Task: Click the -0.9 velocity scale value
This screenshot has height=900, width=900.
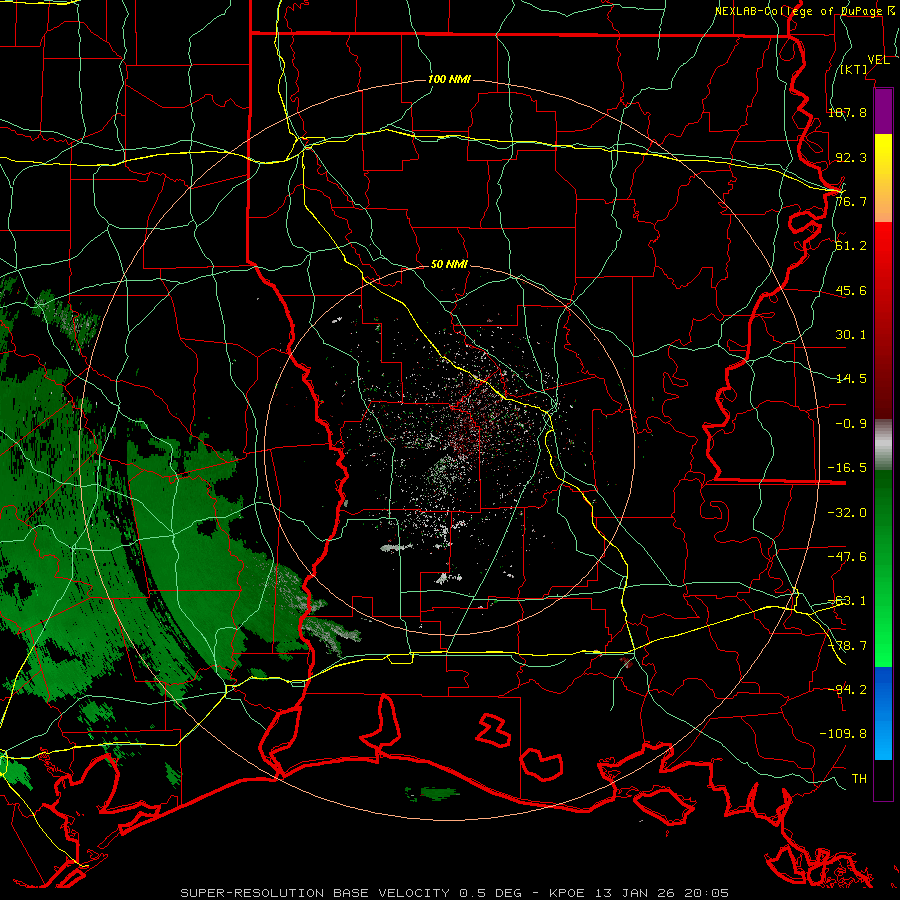Action: coord(851,424)
